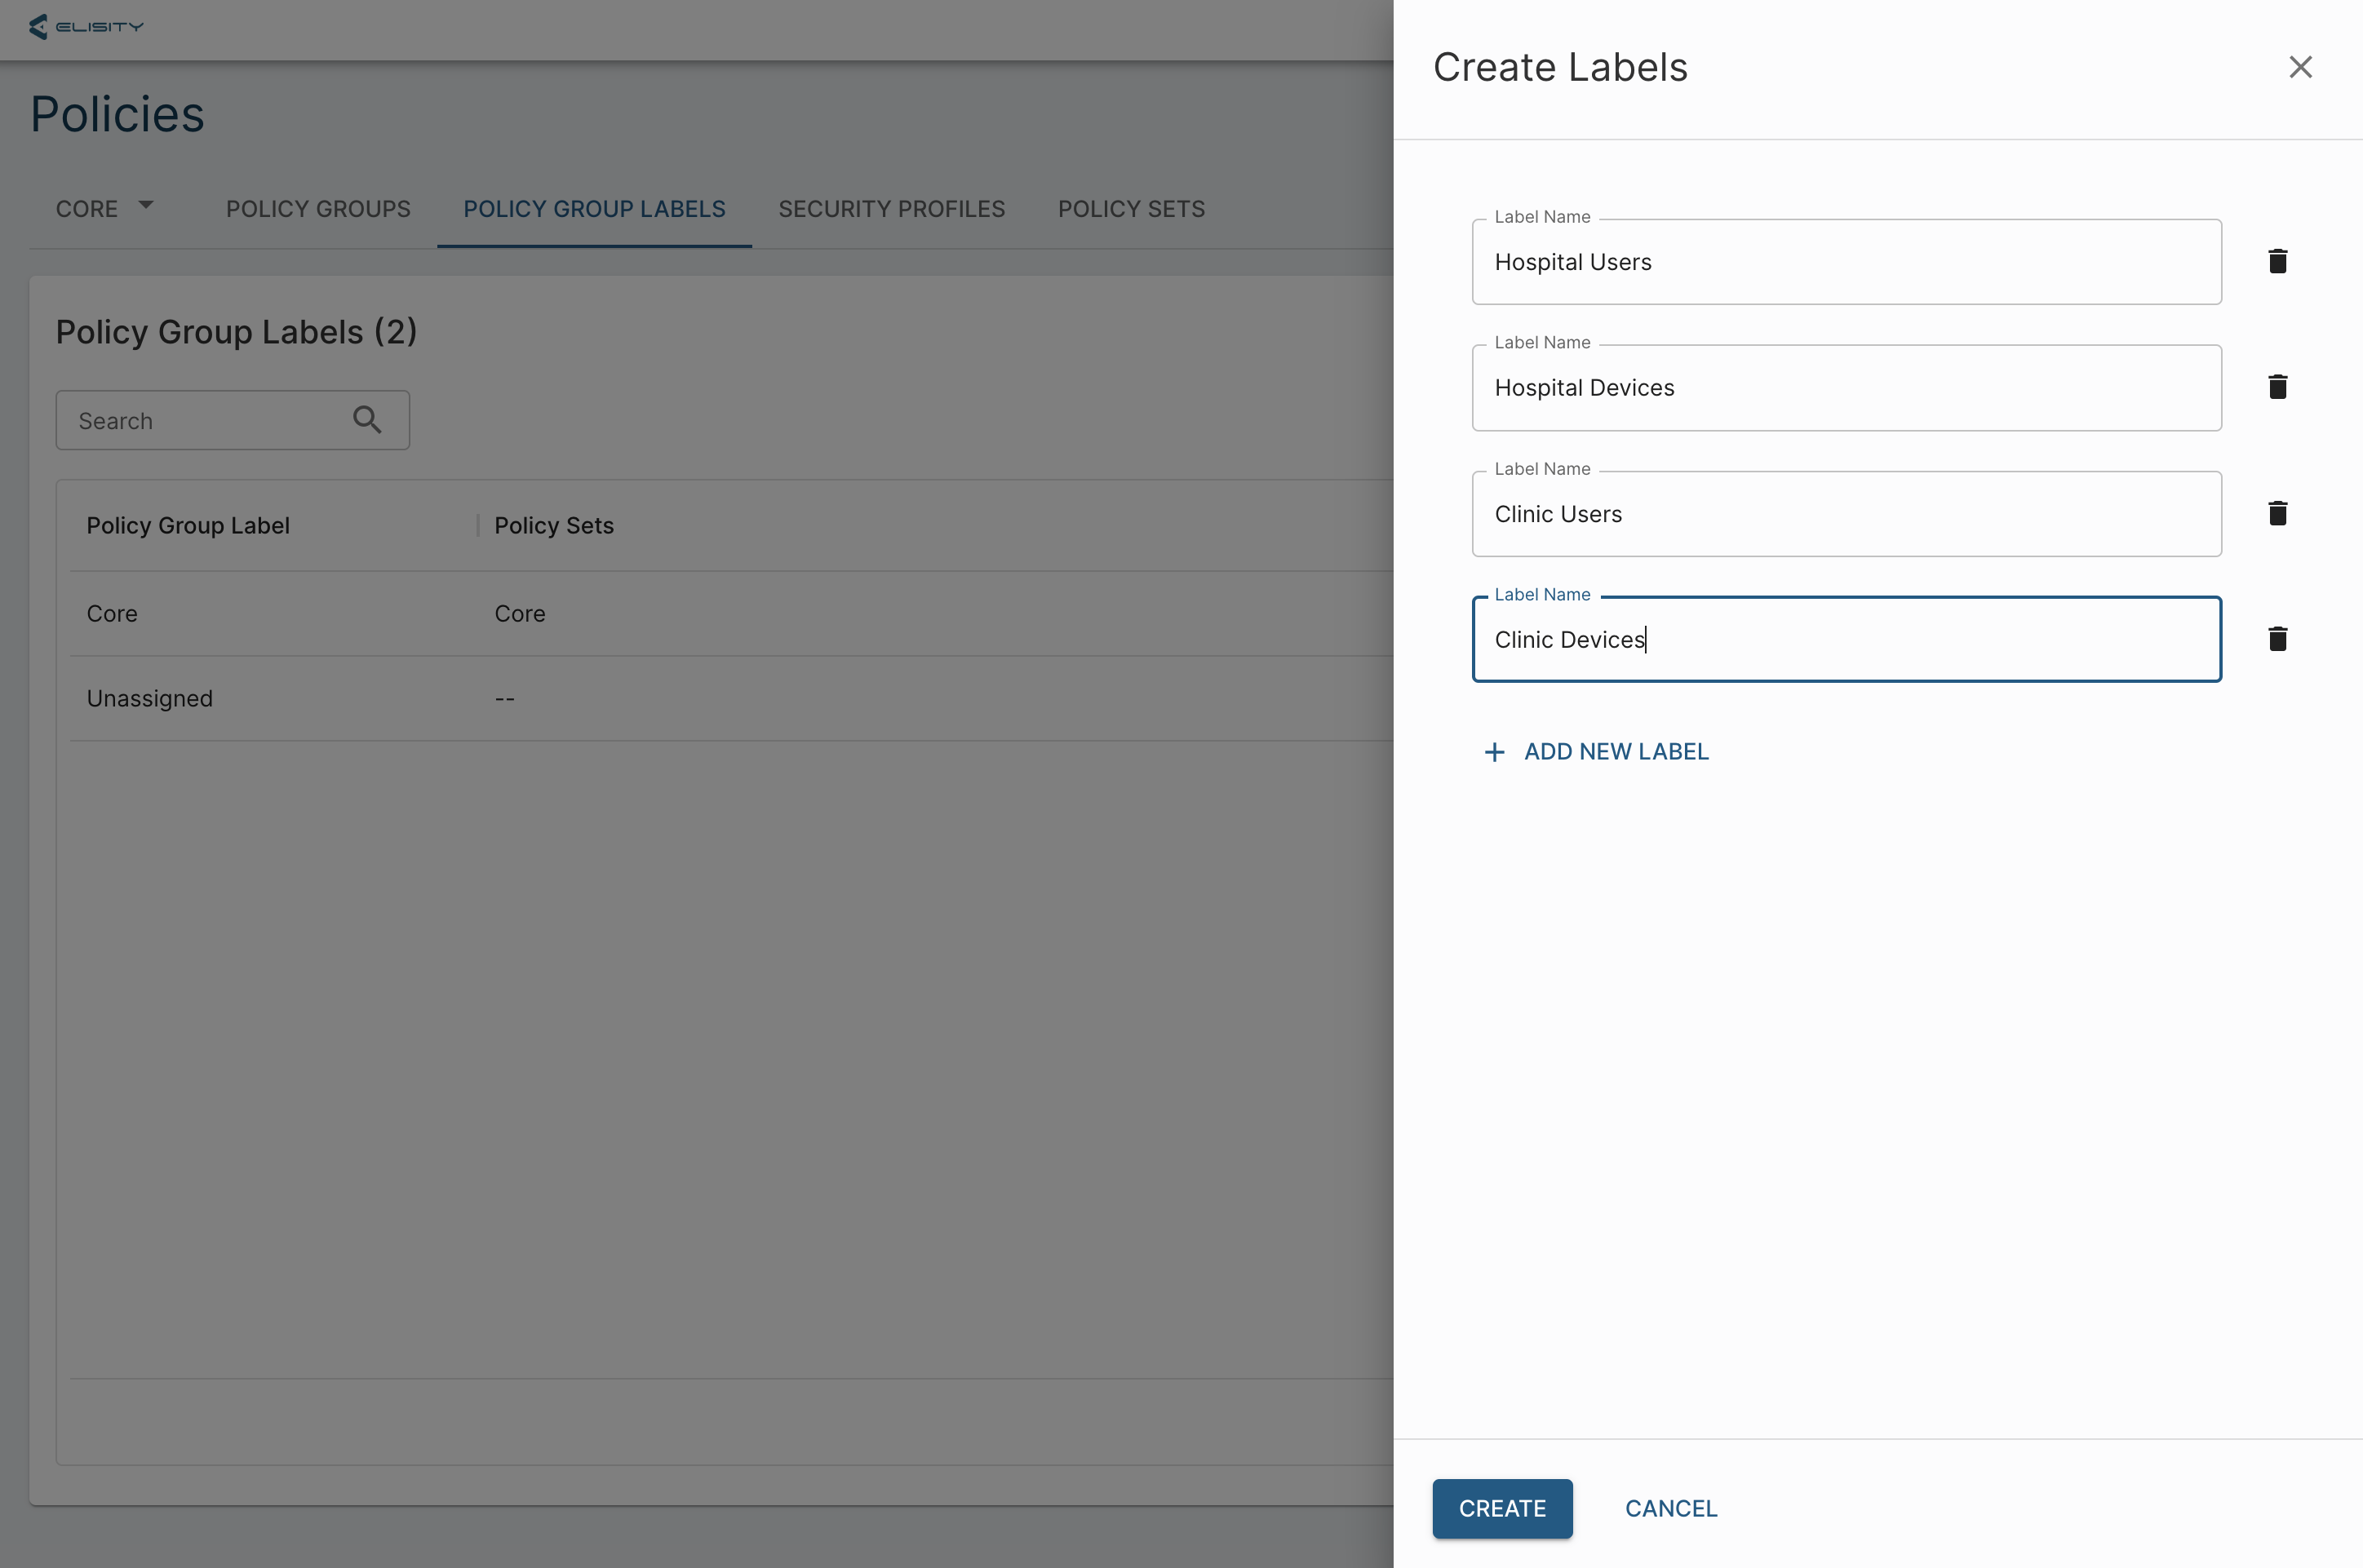Remove the Clinic Devices label row
Viewport: 2363px width, 1568px height.
[x=2277, y=639]
